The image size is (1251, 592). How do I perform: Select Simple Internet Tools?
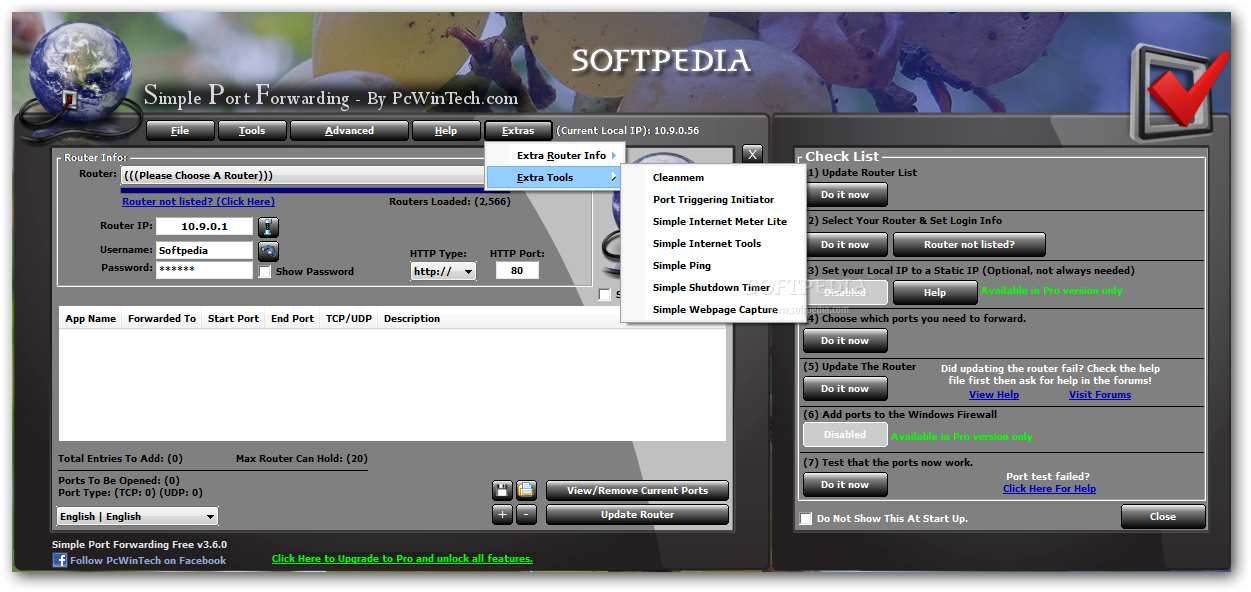pyautogui.click(x=712, y=244)
